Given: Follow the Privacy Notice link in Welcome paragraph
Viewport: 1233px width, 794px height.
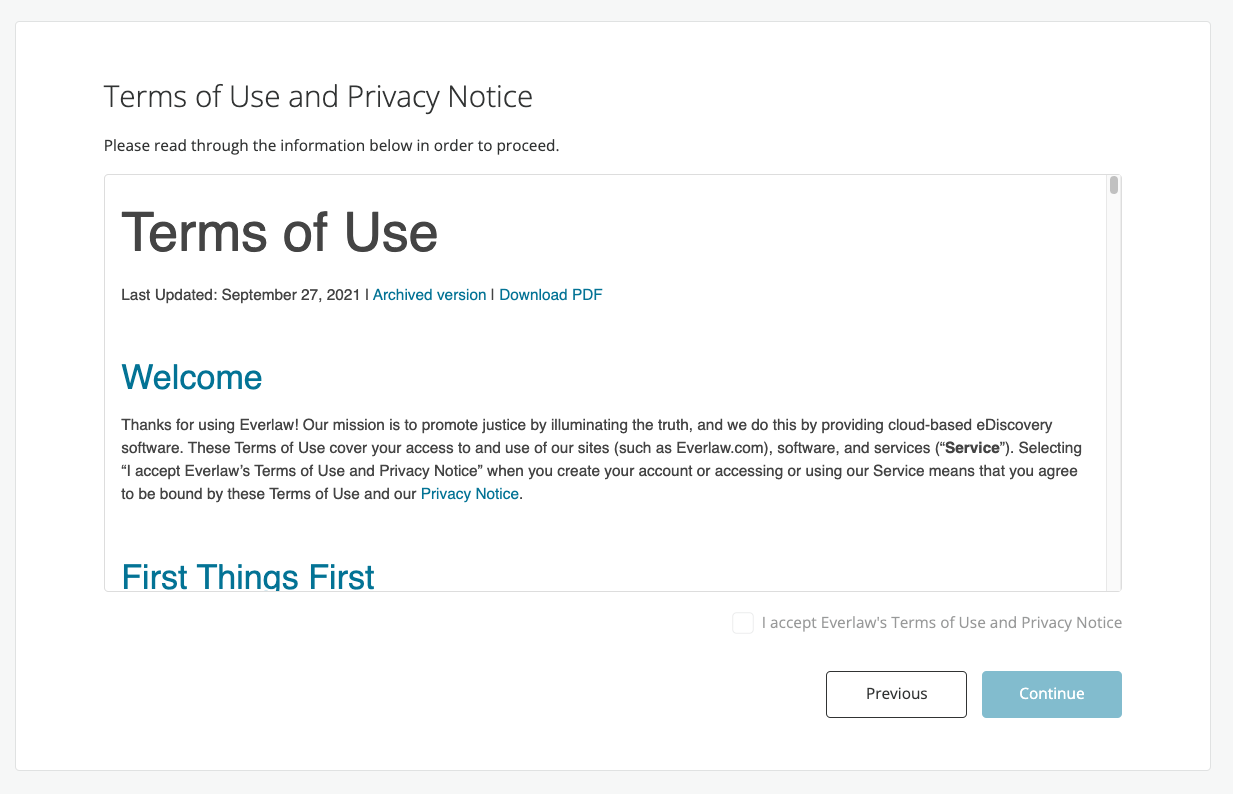Looking at the screenshot, I should 470,494.
